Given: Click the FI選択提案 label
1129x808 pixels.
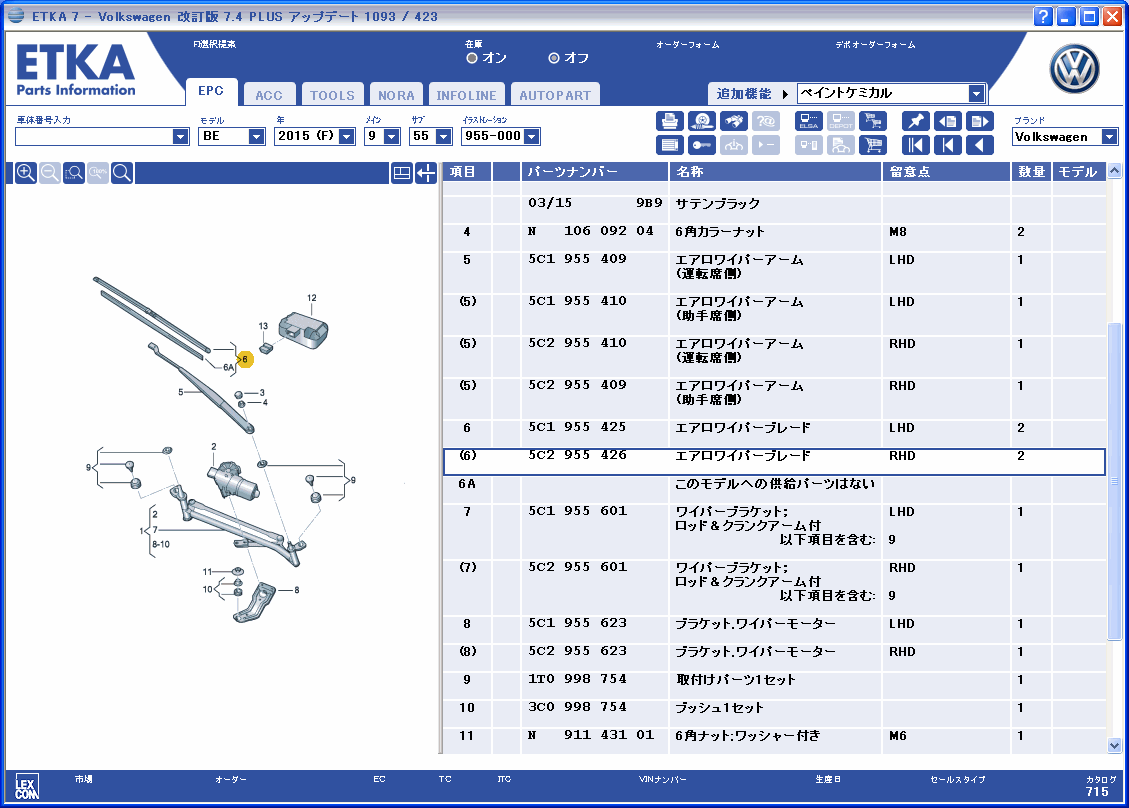Looking at the screenshot, I should (215, 44).
